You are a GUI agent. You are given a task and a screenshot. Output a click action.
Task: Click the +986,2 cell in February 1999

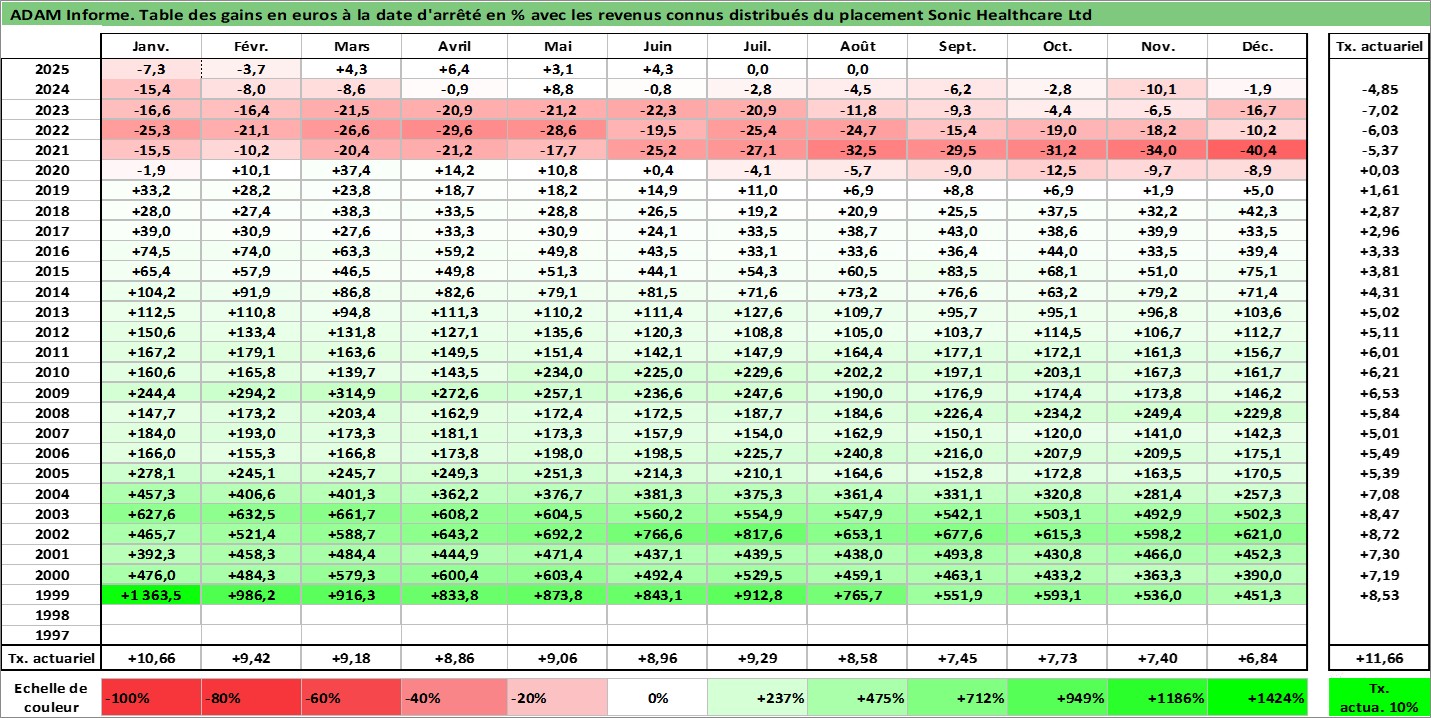coord(252,594)
